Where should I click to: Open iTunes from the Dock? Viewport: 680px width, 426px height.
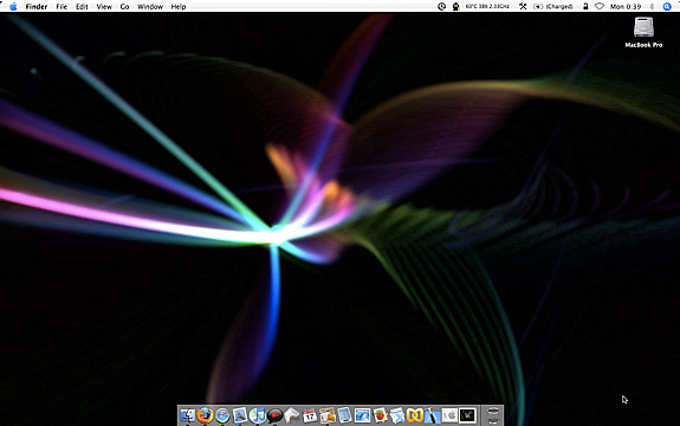[257, 416]
